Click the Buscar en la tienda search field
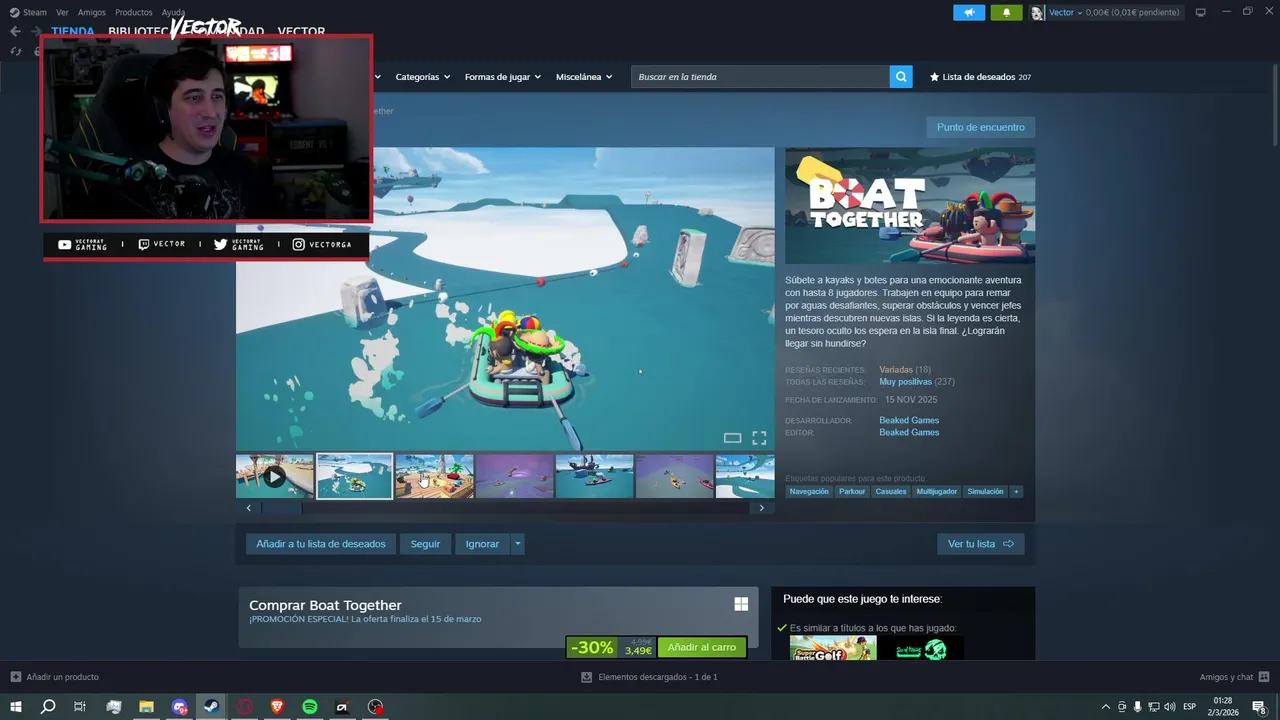Screen dimensions: 1280x720 tap(760, 77)
